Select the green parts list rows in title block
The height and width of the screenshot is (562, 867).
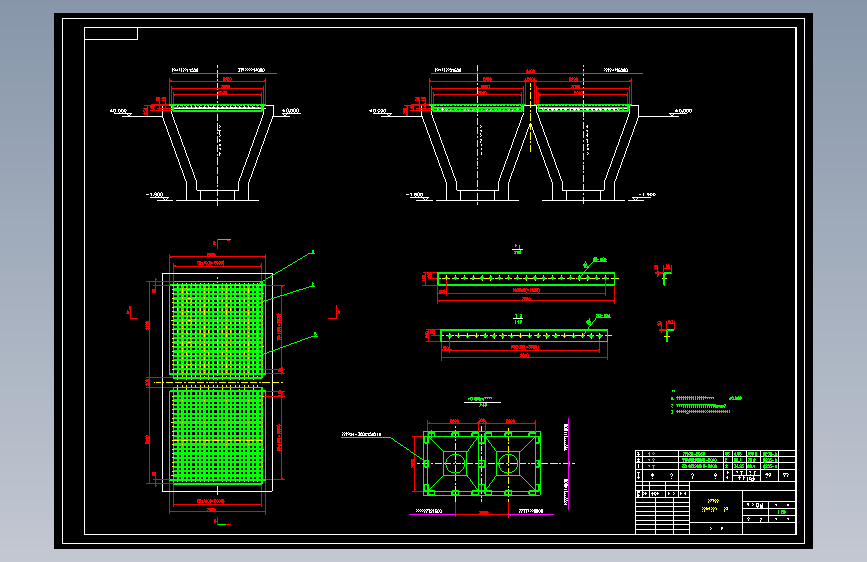click(715, 460)
